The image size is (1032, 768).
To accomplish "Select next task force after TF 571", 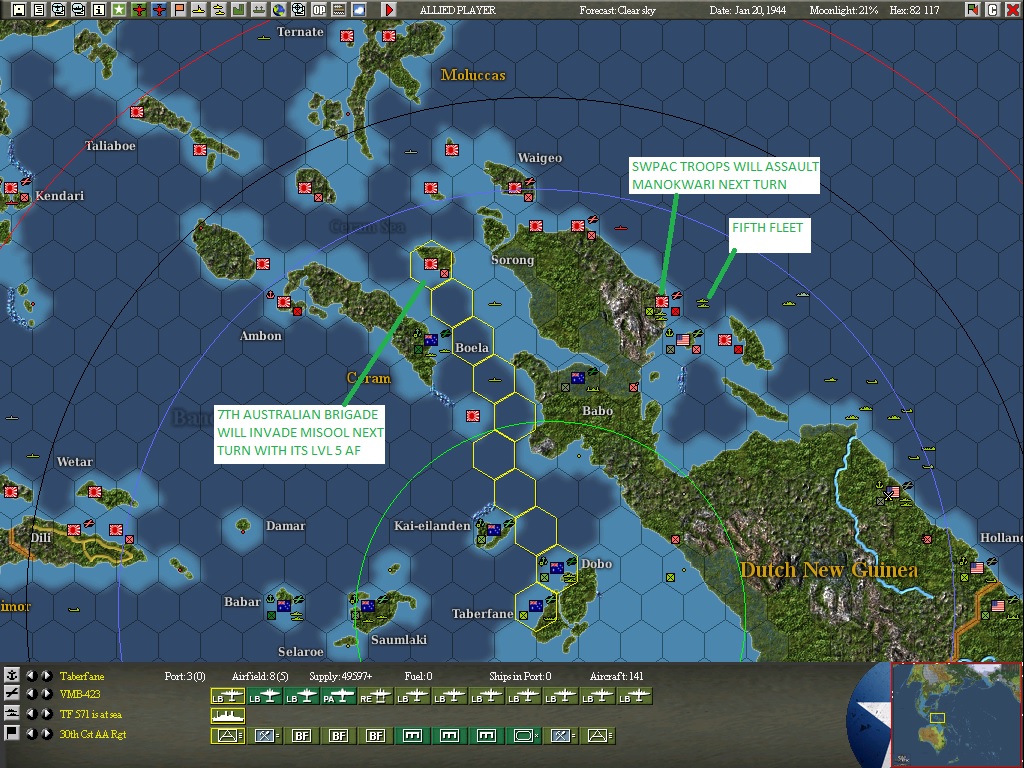I will (x=46, y=713).
